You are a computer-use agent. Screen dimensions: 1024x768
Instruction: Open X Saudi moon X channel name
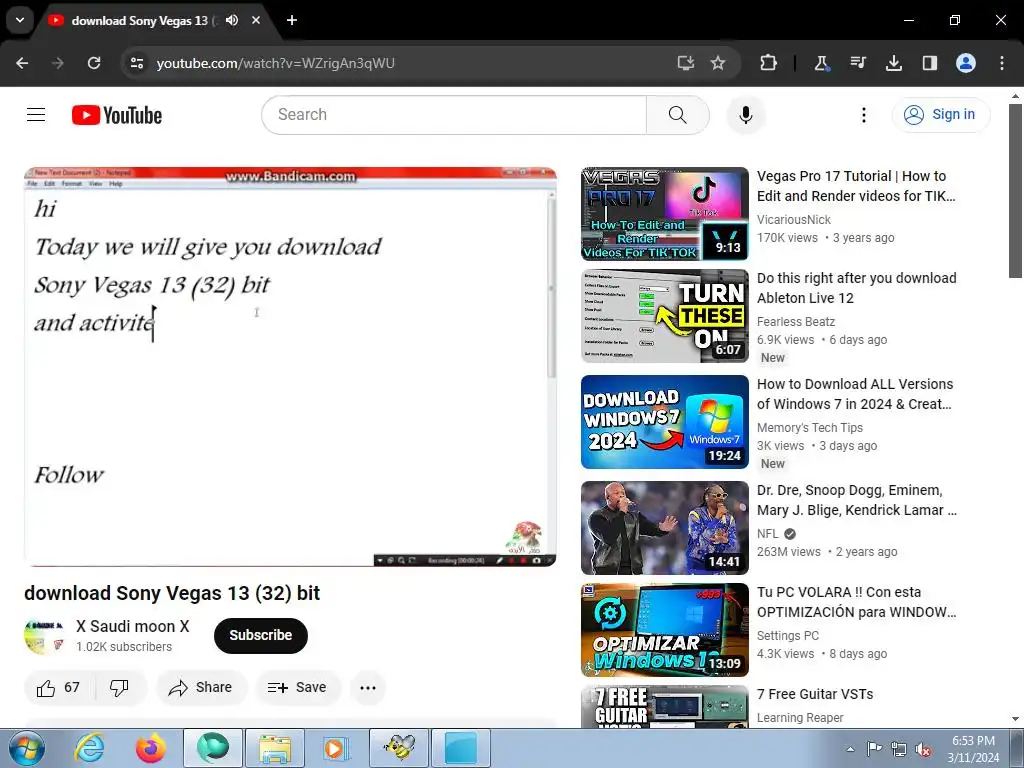(133, 626)
